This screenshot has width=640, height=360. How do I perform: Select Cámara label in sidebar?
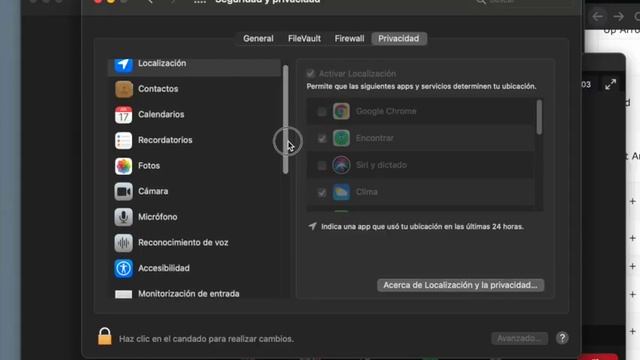click(153, 191)
